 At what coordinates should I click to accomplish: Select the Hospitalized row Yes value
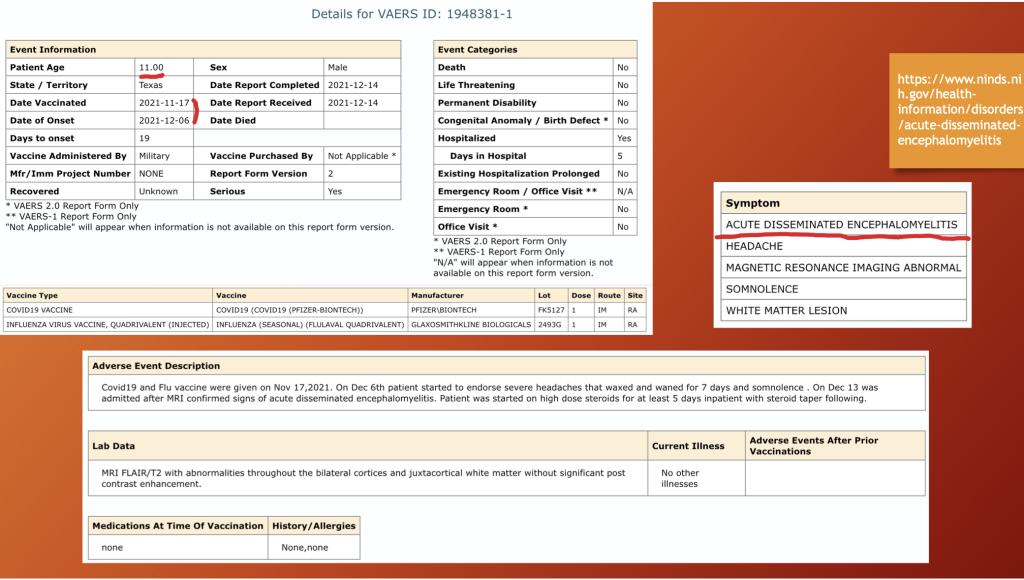coord(624,138)
